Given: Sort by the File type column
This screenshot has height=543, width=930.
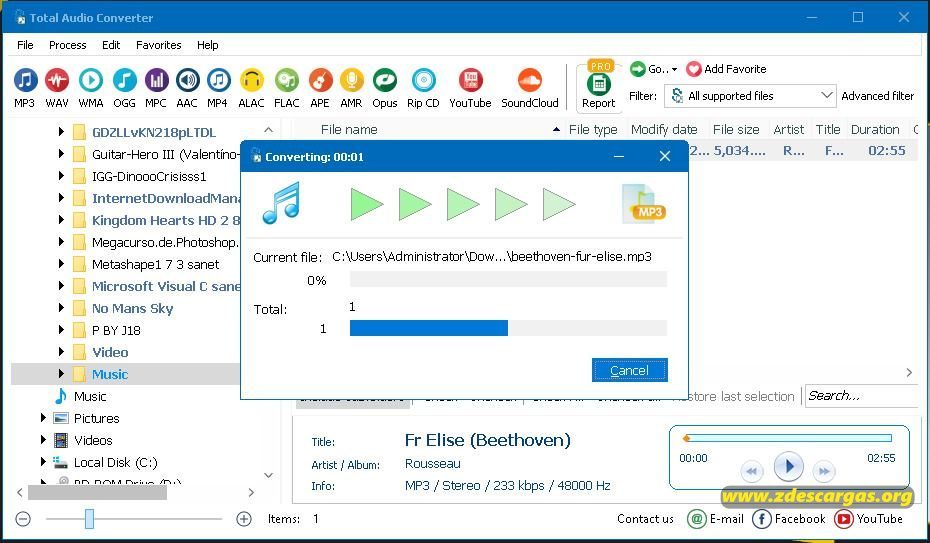Looking at the screenshot, I should 593,130.
